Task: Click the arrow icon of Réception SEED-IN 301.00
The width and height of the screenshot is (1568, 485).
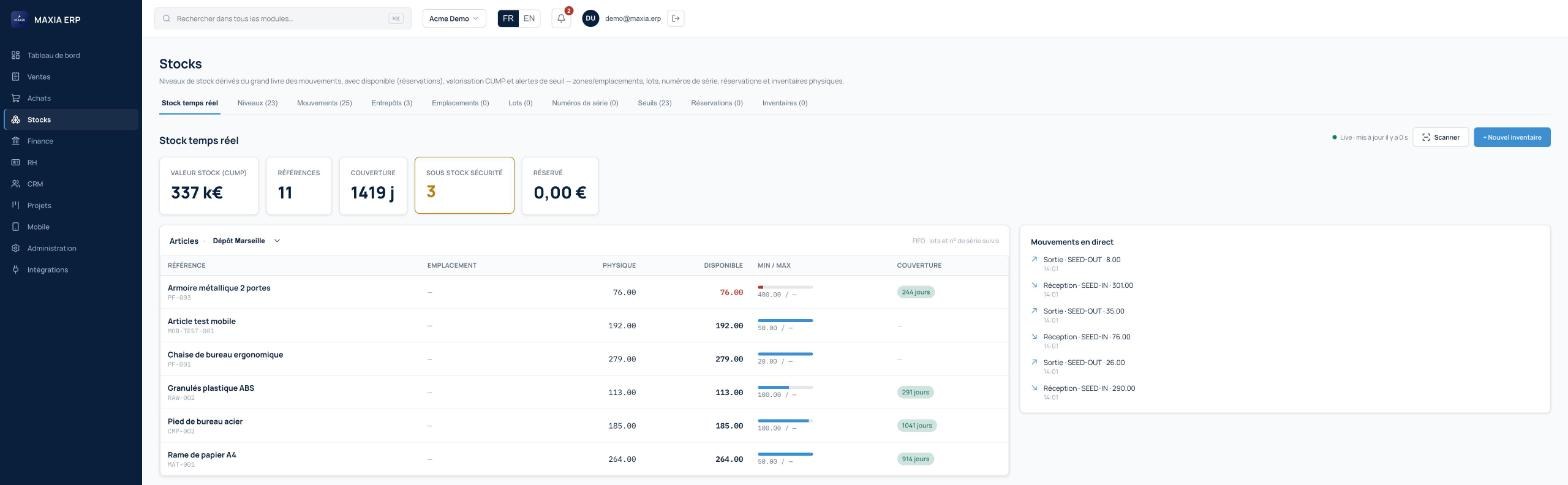Action: pyautogui.click(x=1035, y=285)
